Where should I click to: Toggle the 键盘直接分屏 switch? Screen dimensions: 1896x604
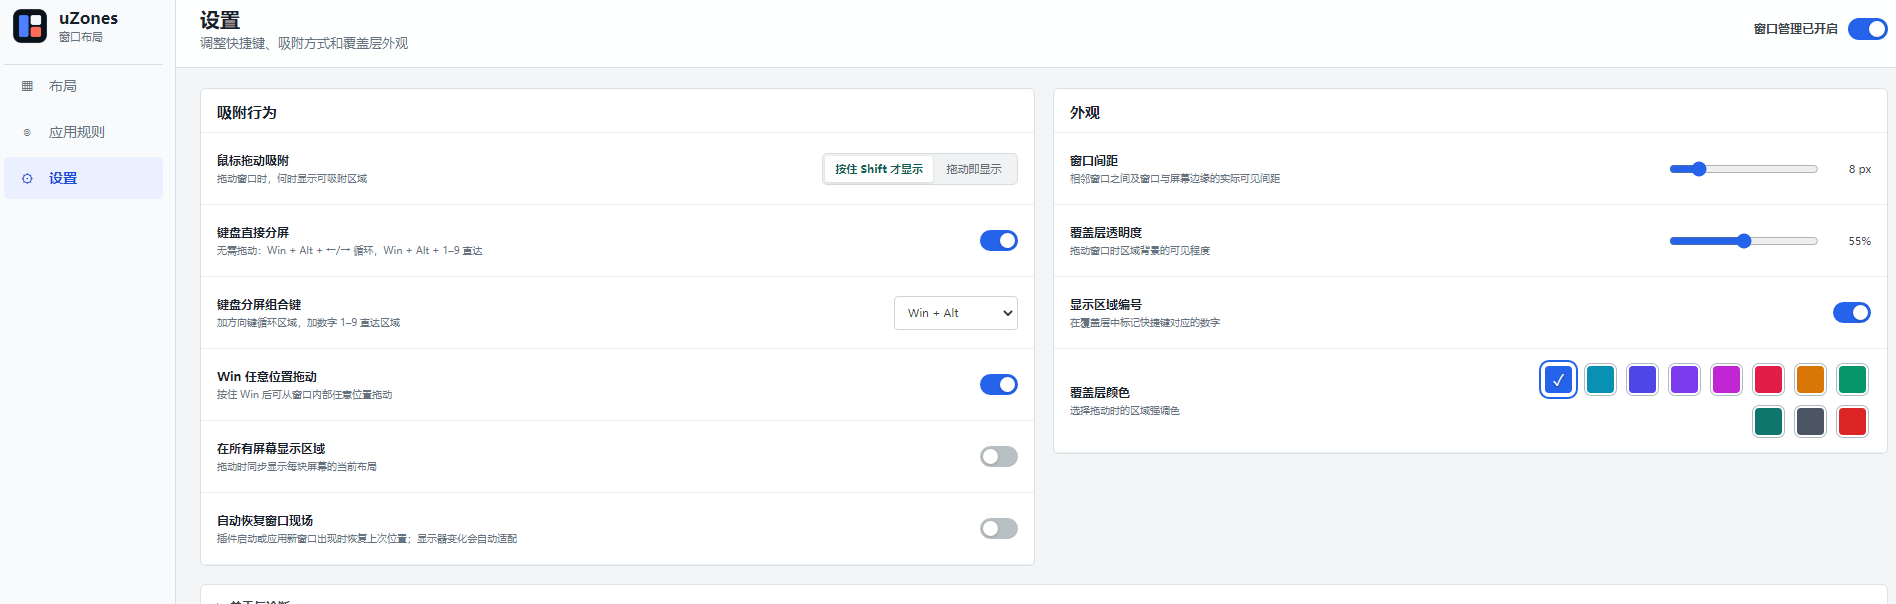click(998, 241)
